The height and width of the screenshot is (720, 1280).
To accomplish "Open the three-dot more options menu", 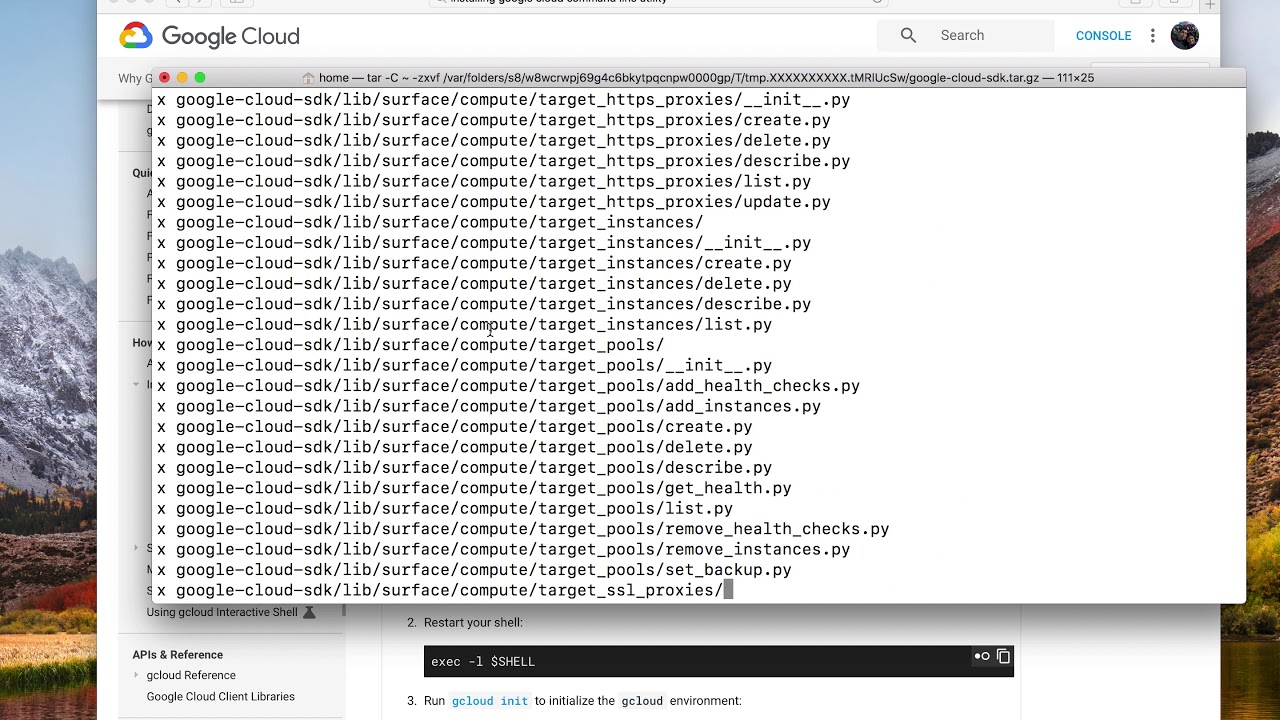I will (x=1153, y=35).
